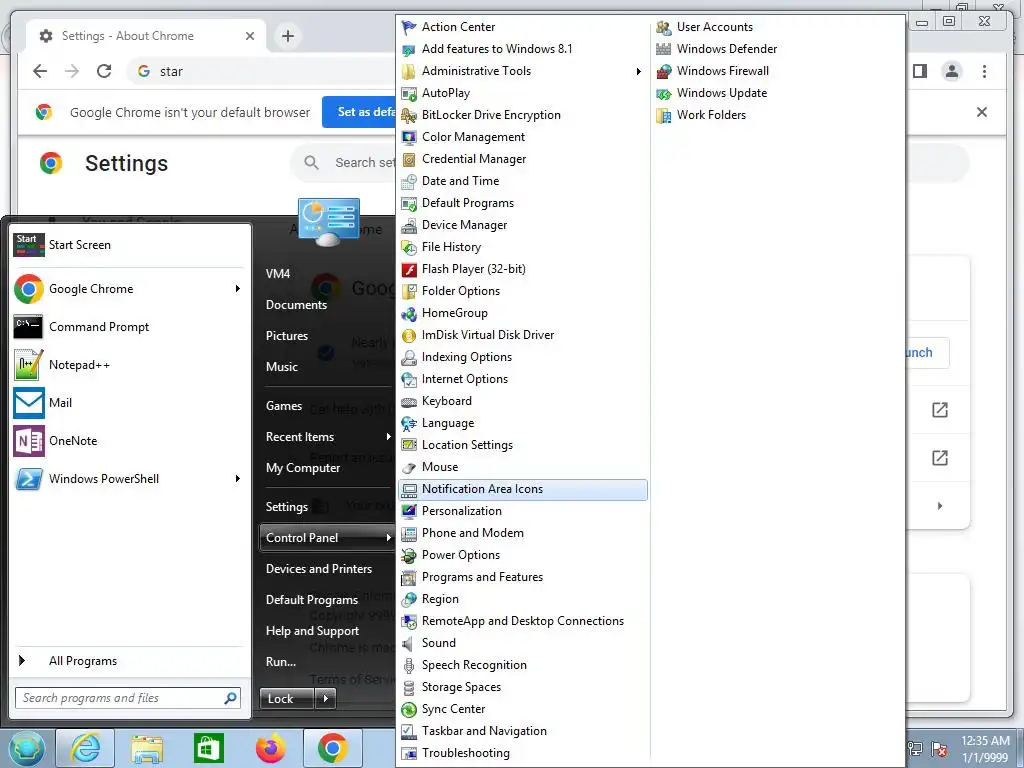Expand Administrative Tools submenu arrow
1024x768 pixels.
[x=639, y=71]
